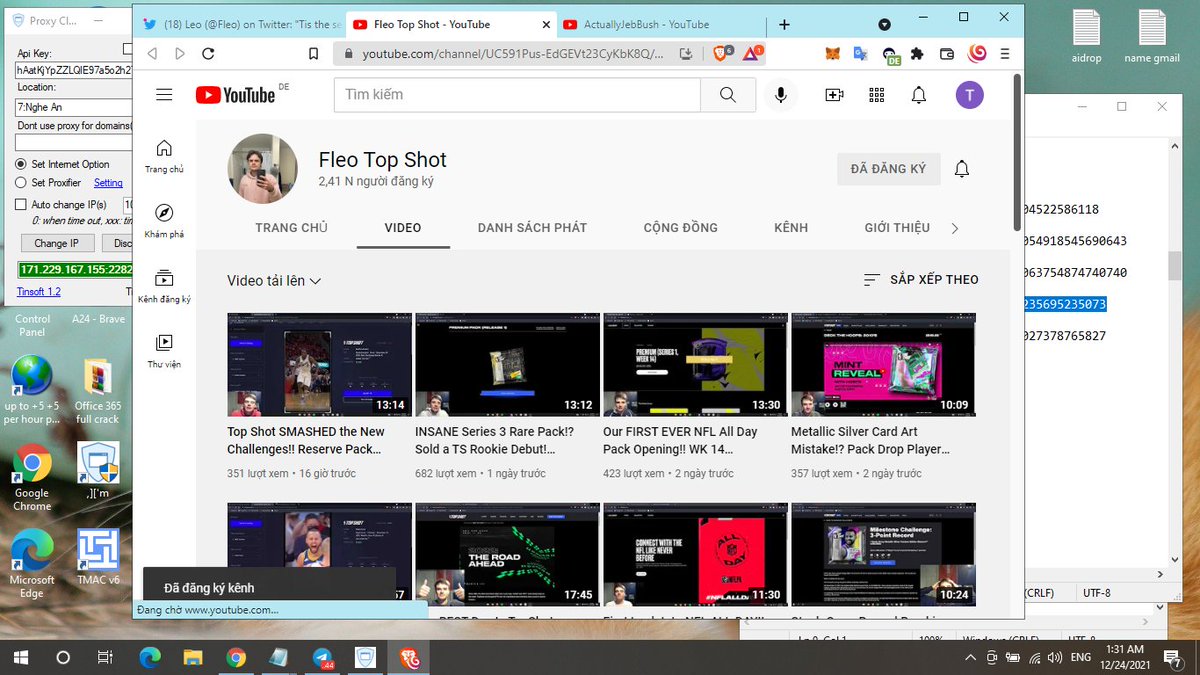Enable Auto change IP(s) checkbox
Image resolution: width=1200 pixels, height=675 pixels.
click(x=21, y=205)
